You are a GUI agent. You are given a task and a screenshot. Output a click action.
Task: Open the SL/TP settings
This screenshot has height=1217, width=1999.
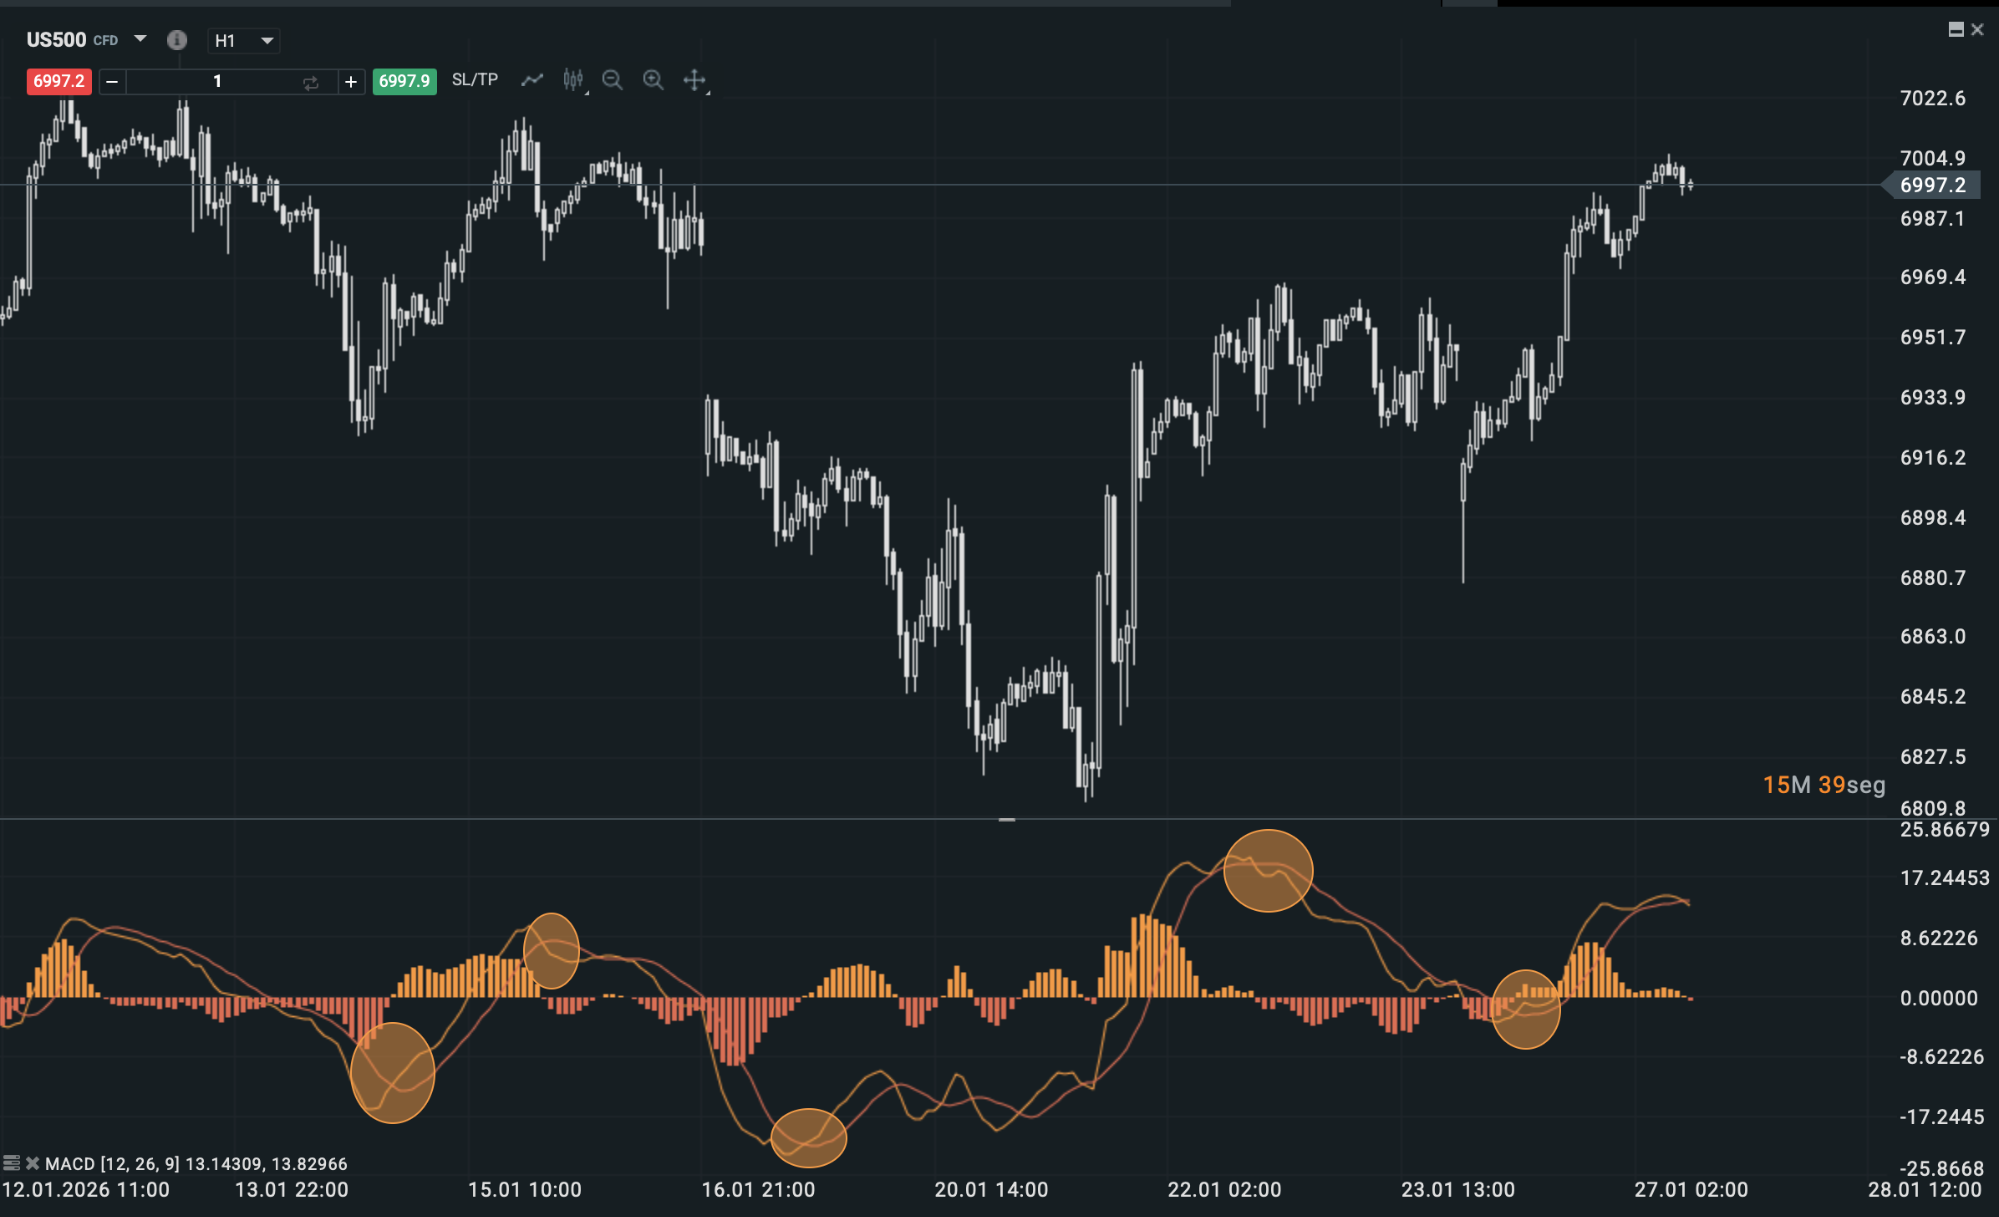point(473,79)
